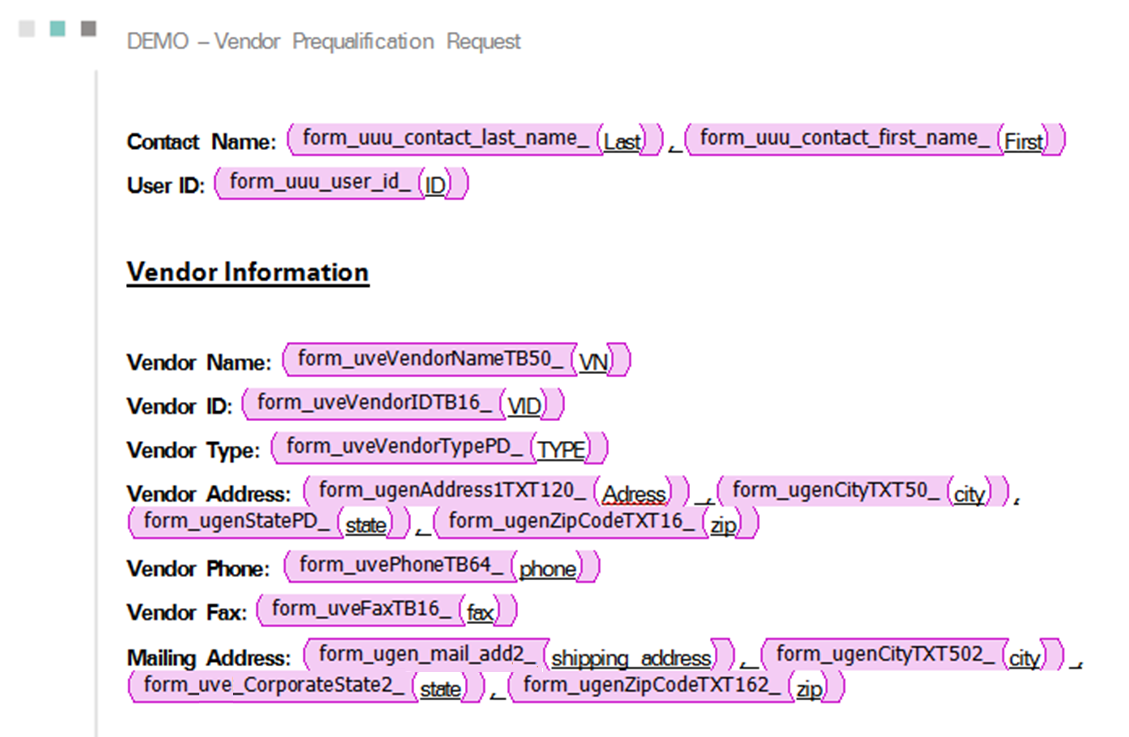Open the form_ugenStatePD_ state field

365,525
